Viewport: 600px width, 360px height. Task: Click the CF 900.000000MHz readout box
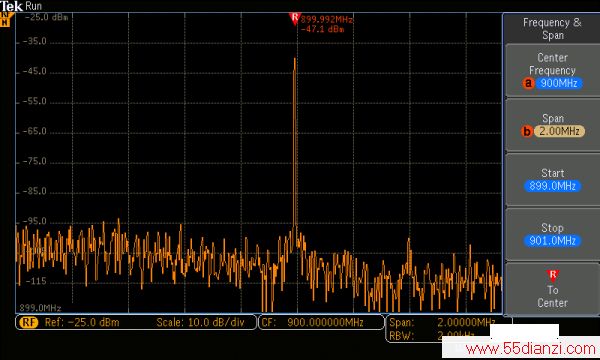(x=321, y=323)
